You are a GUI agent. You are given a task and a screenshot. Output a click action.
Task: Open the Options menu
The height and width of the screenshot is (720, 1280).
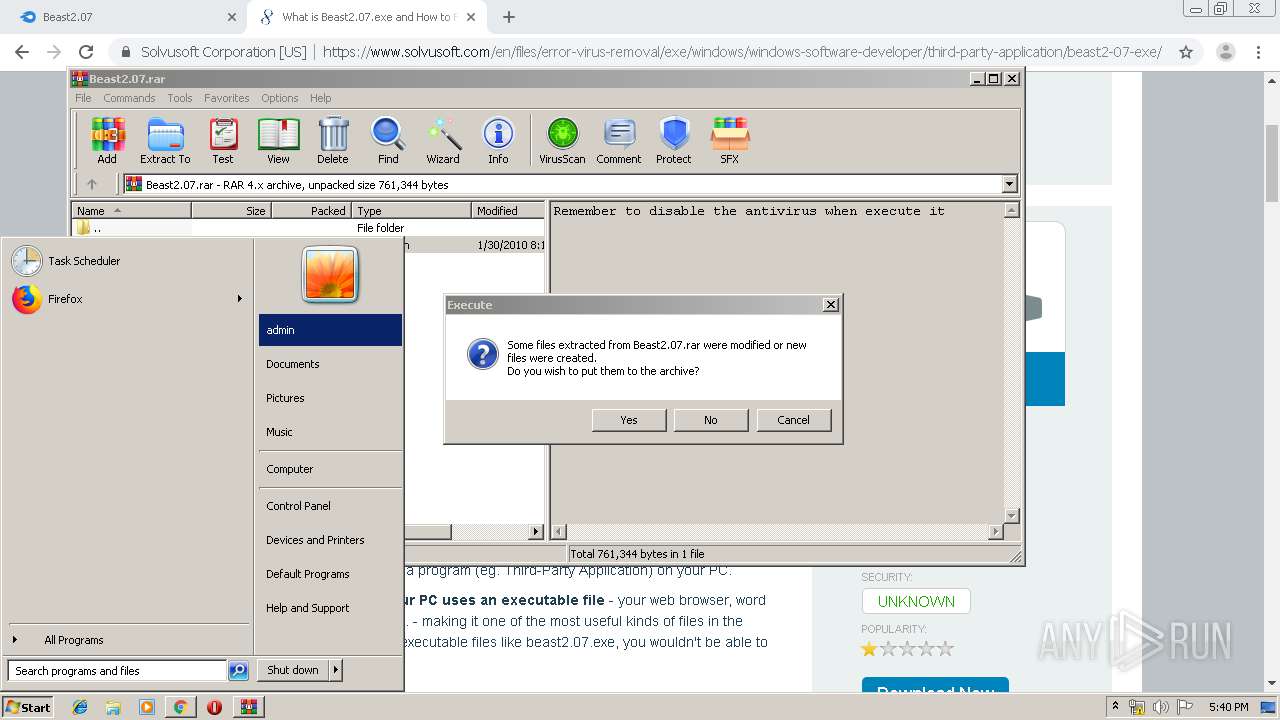tap(280, 98)
